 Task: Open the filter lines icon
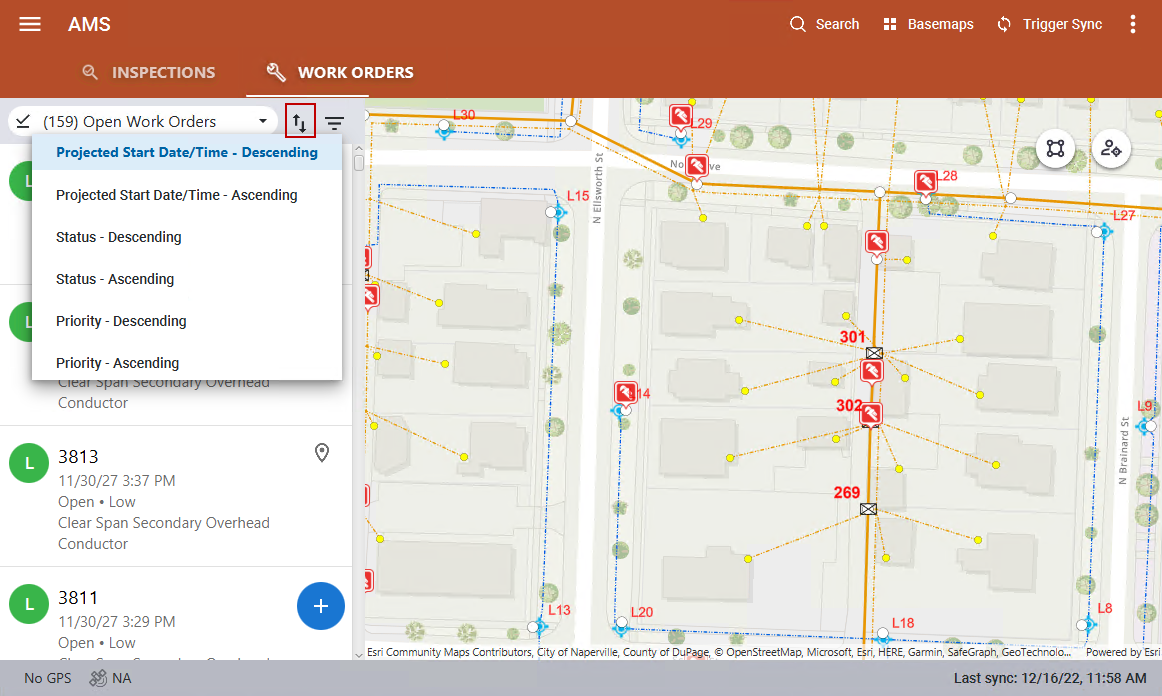coord(334,123)
